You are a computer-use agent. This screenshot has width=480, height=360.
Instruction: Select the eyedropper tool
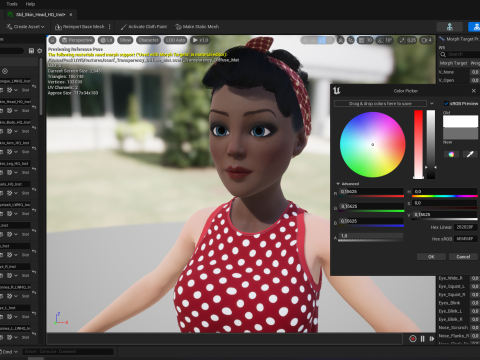coord(470,154)
